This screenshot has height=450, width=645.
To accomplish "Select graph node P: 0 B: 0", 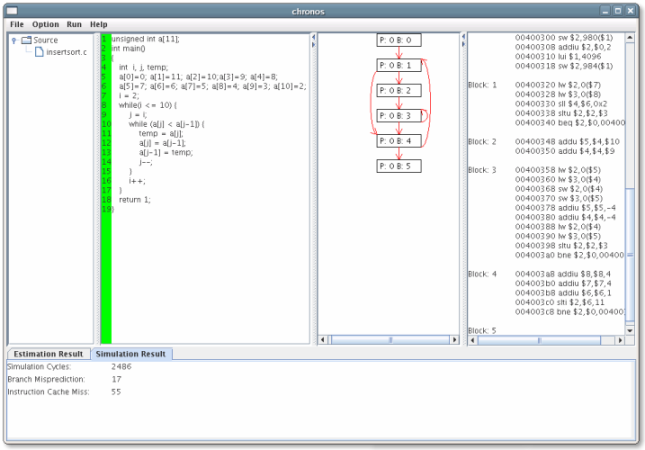I will (399, 40).
